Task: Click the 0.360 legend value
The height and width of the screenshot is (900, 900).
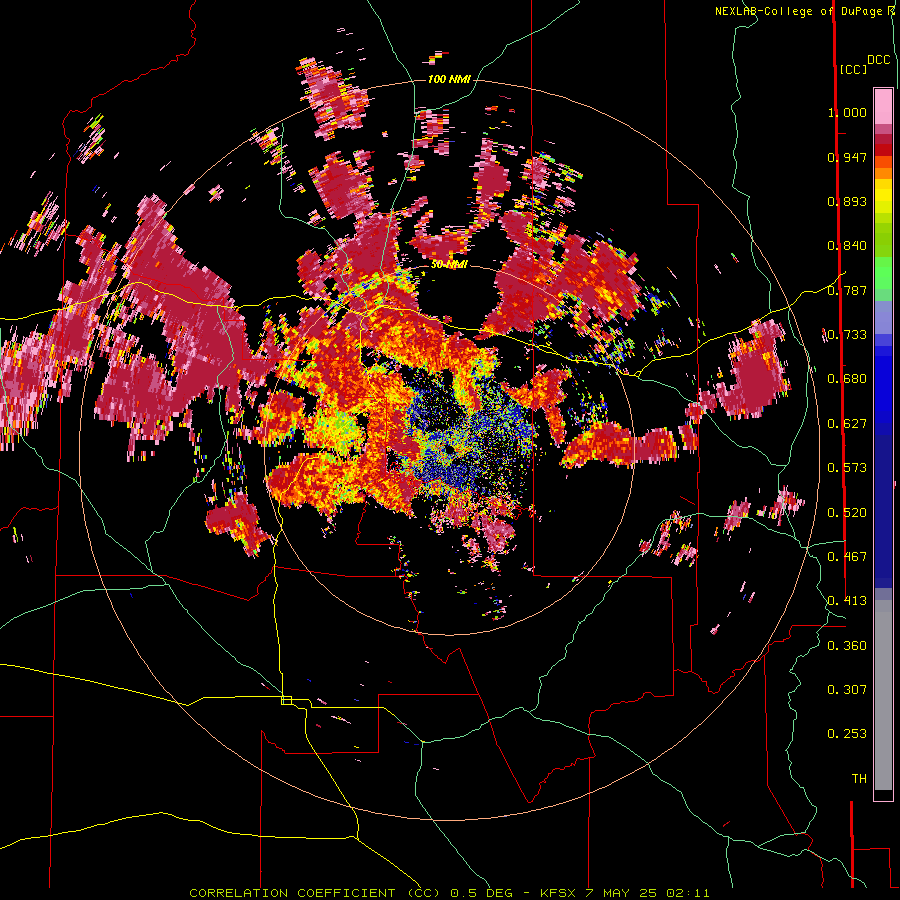Action: click(847, 646)
